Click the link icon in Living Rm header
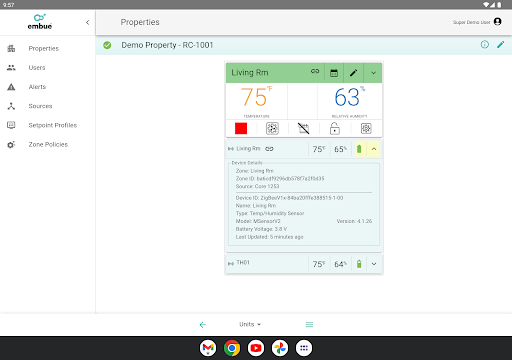 pyautogui.click(x=315, y=71)
